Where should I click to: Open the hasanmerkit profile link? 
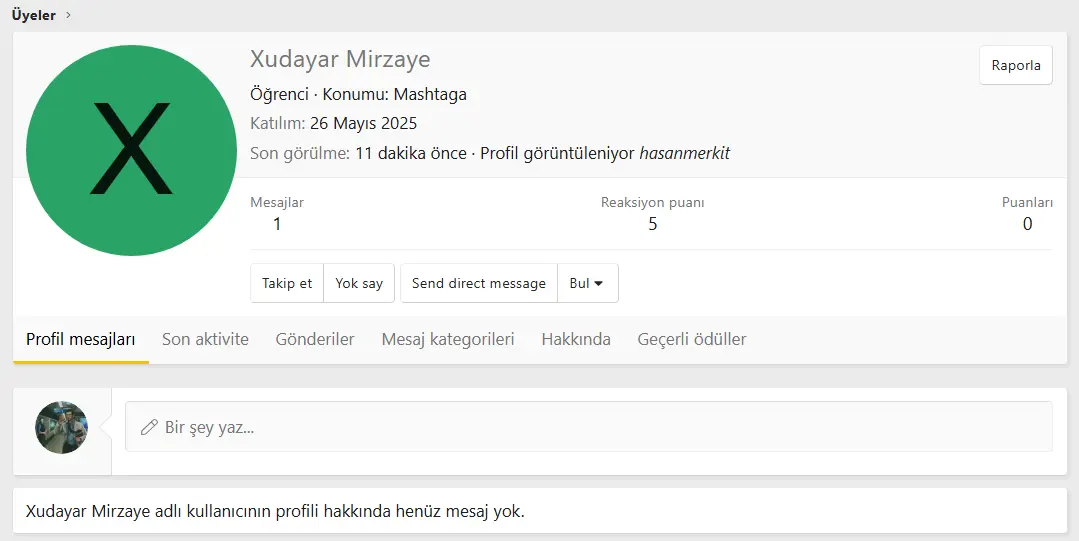click(685, 153)
